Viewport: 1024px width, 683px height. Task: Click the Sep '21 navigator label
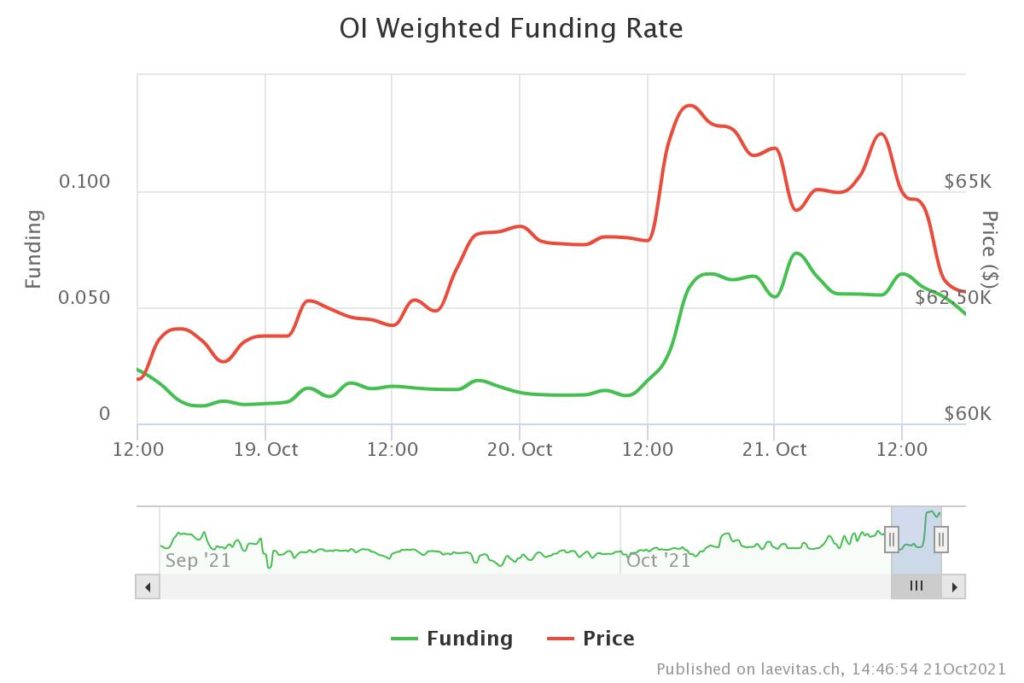(198, 560)
